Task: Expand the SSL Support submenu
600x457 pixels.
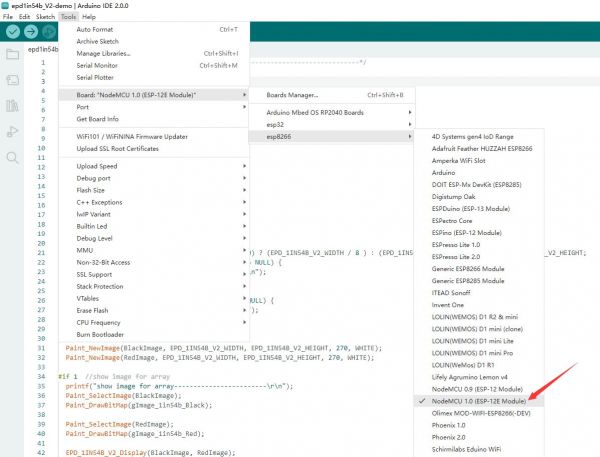Action: tap(154, 274)
